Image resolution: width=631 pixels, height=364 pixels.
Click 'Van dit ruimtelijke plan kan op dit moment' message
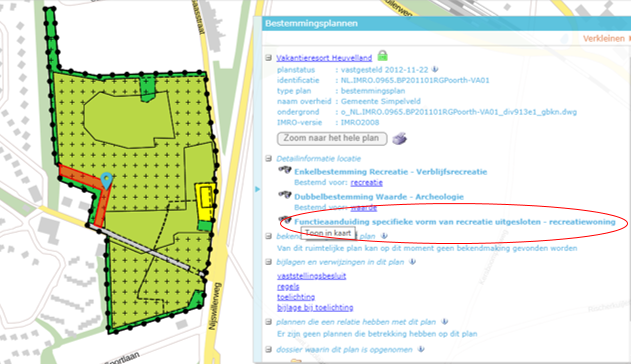coord(427,248)
